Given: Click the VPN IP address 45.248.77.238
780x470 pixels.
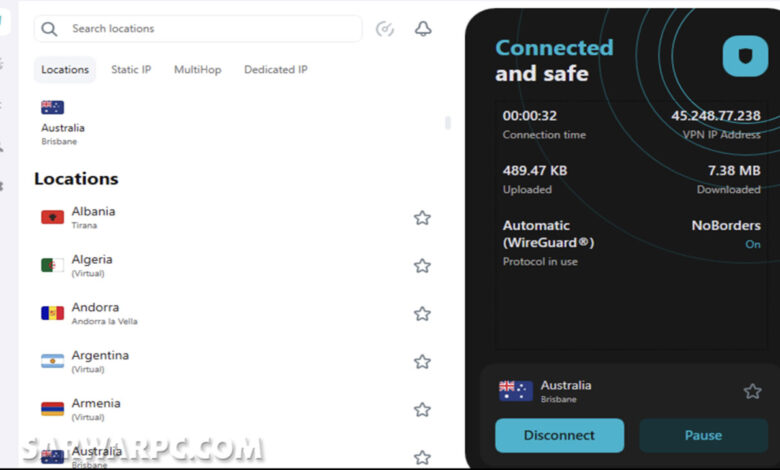Looking at the screenshot, I should pyautogui.click(x=715, y=116).
